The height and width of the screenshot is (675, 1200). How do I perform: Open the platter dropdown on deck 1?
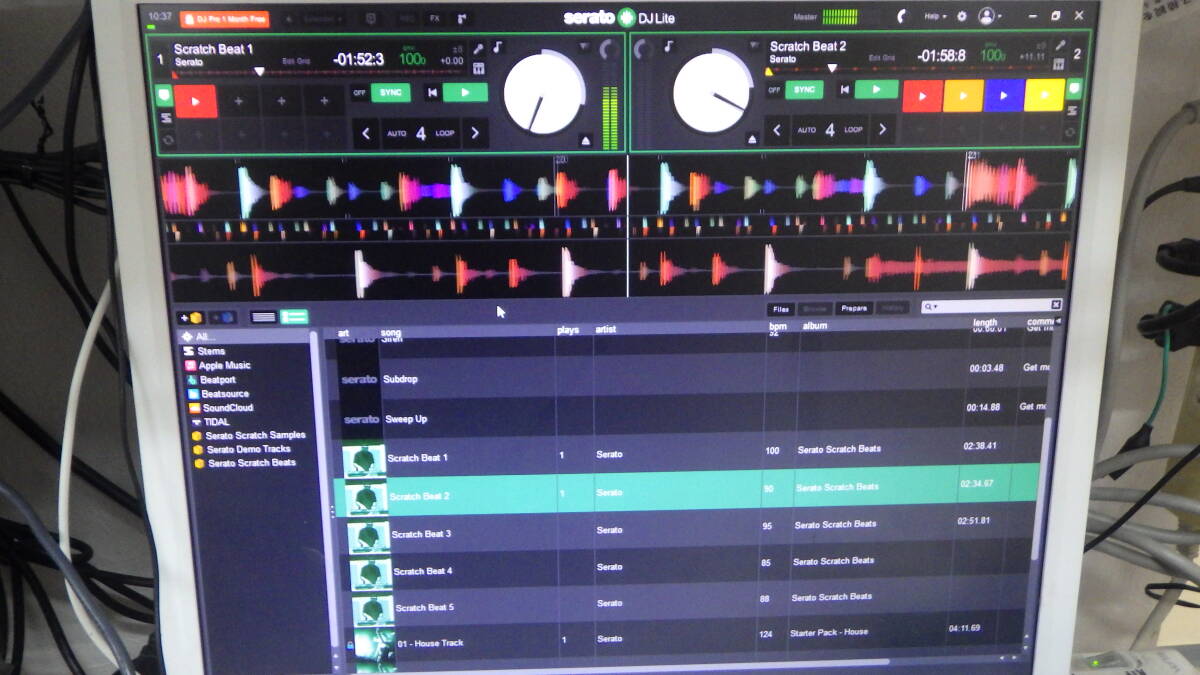584,47
